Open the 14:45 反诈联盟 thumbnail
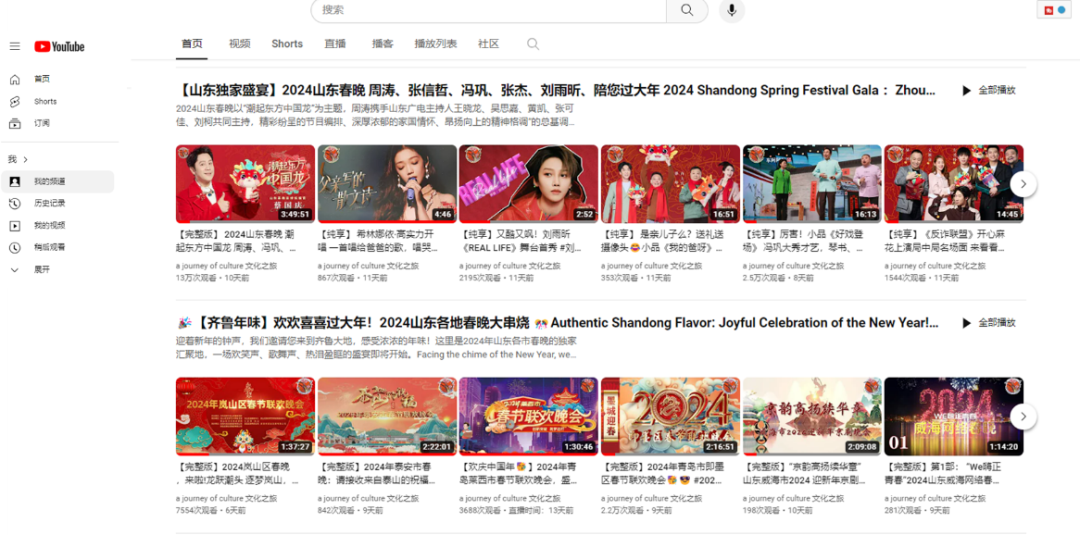The image size is (1080, 535). pos(954,184)
